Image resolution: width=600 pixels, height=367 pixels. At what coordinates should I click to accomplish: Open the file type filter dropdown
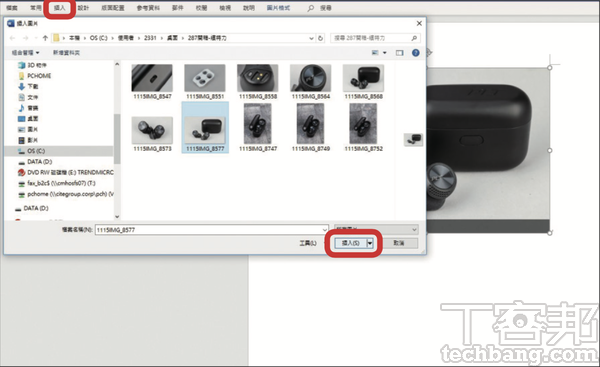[x=376, y=230]
